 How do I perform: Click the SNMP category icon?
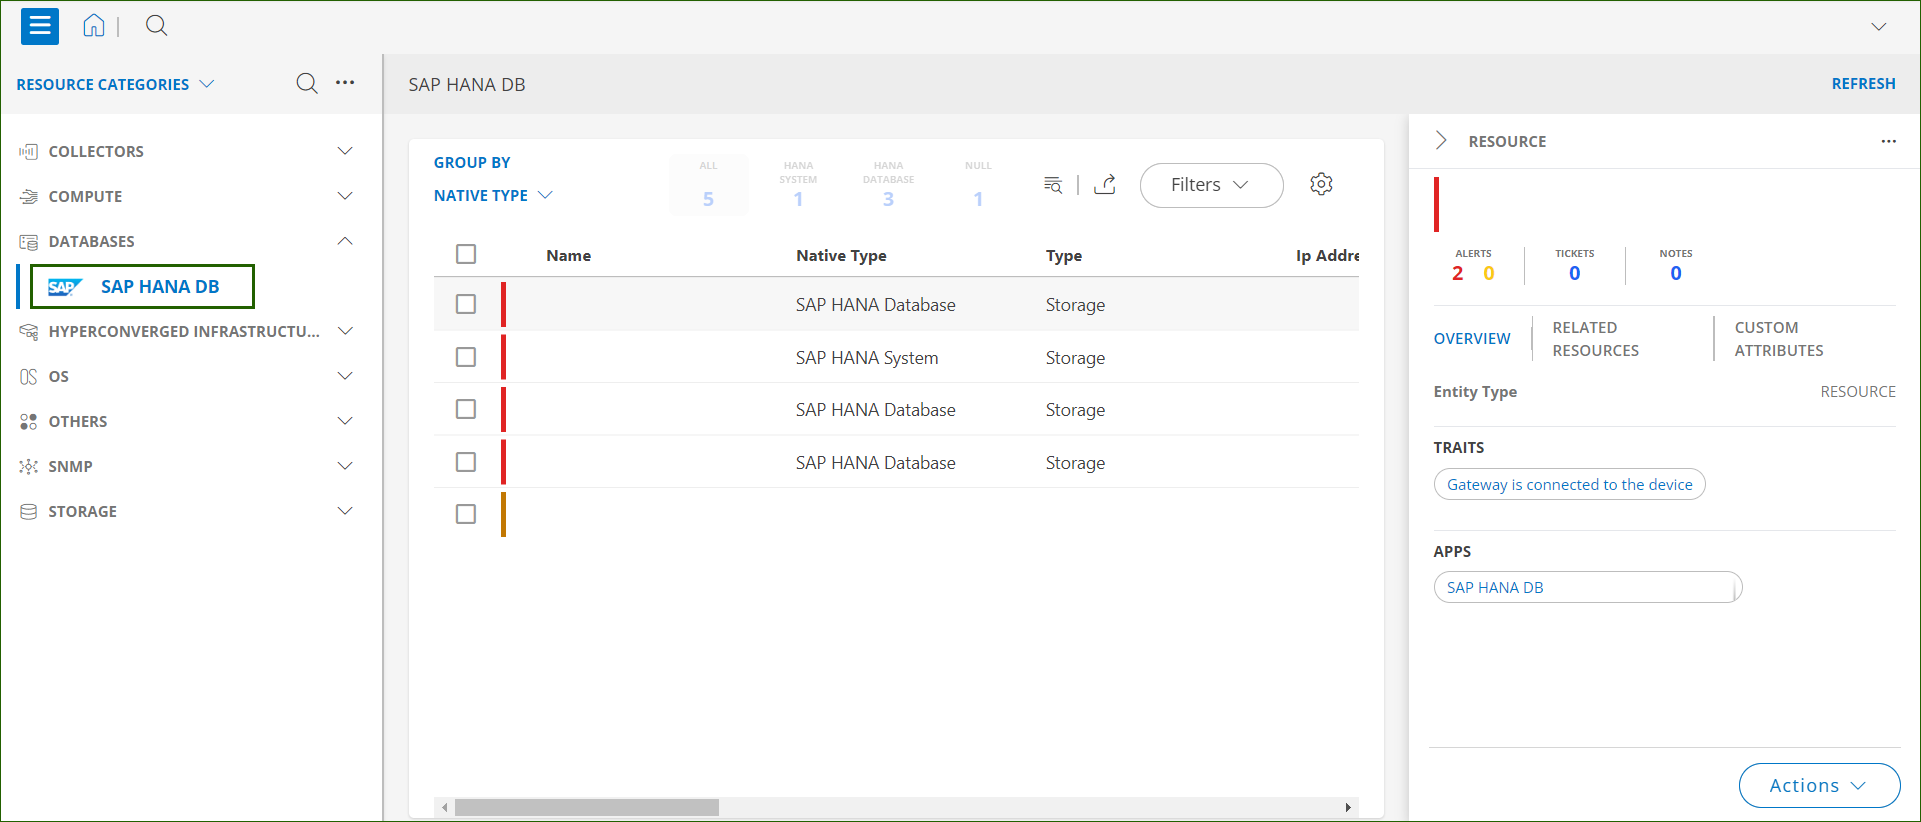[29, 466]
